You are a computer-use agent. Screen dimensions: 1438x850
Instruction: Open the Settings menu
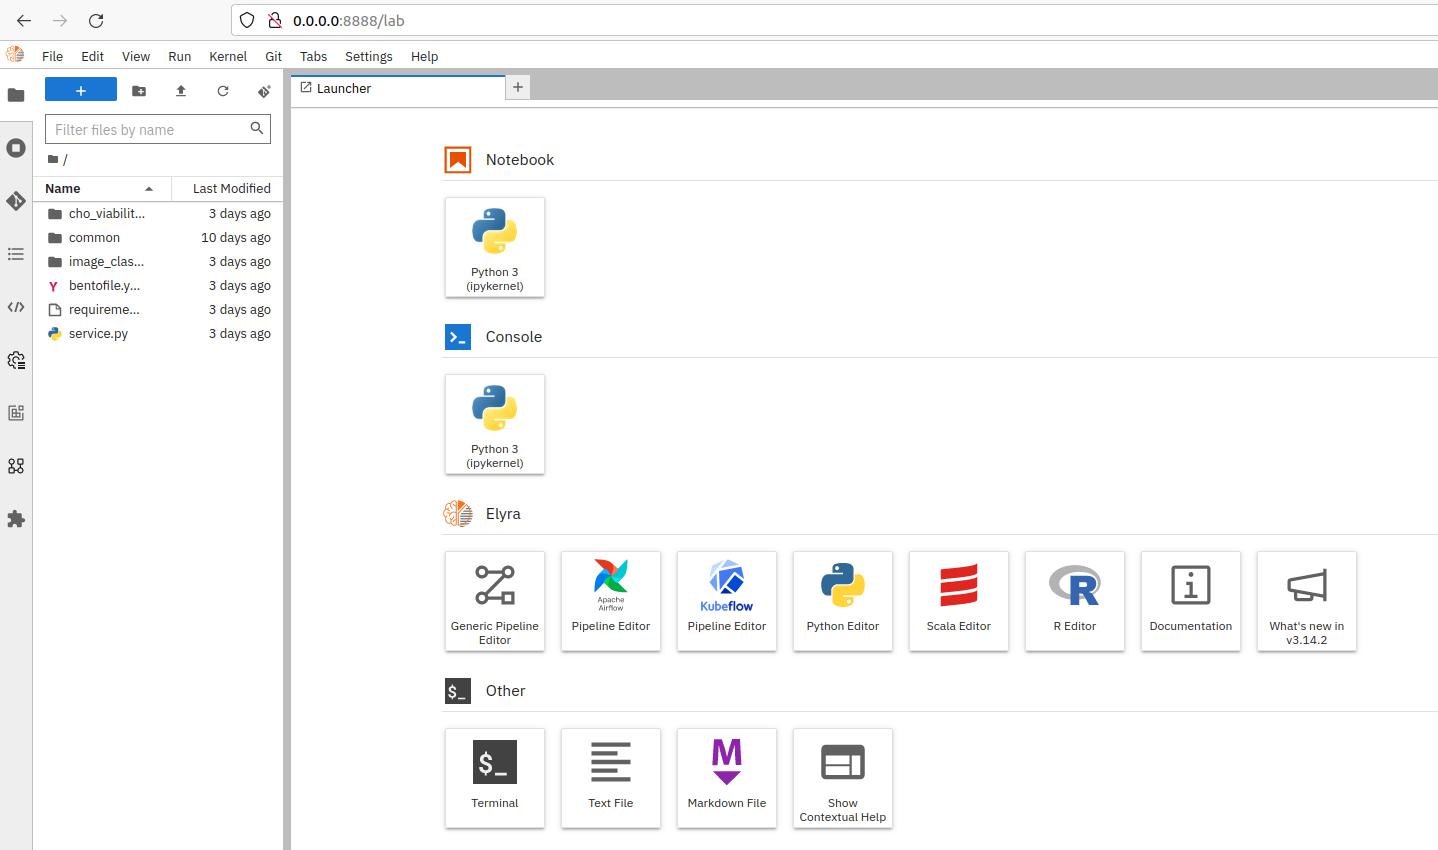coord(369,56)
